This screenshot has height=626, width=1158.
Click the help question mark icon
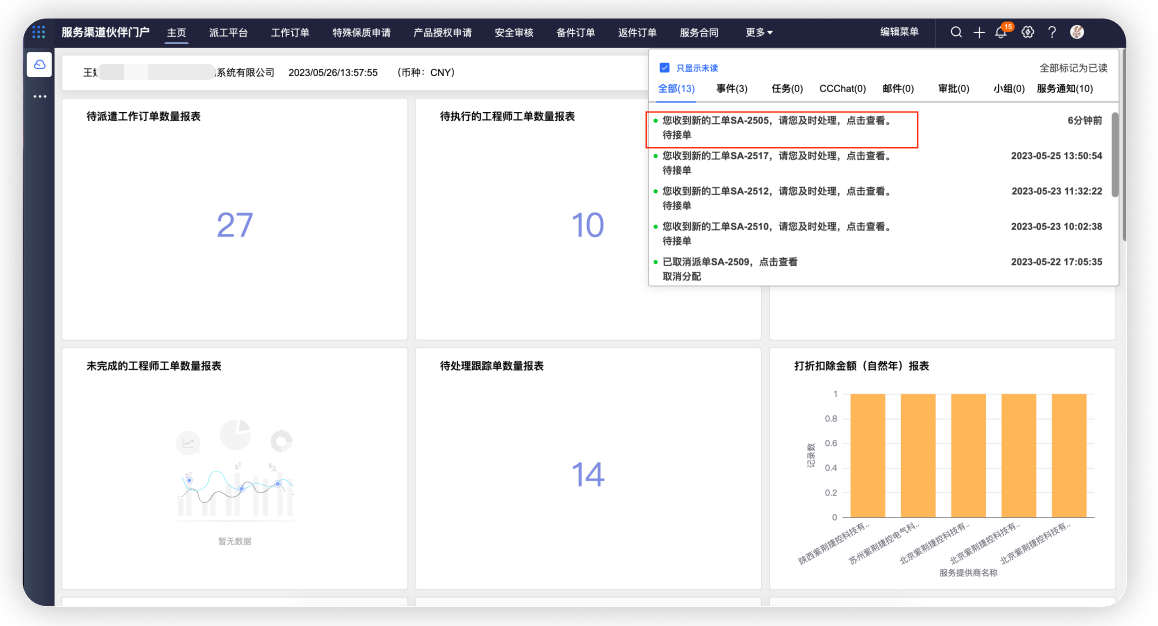coord(1052,32)
